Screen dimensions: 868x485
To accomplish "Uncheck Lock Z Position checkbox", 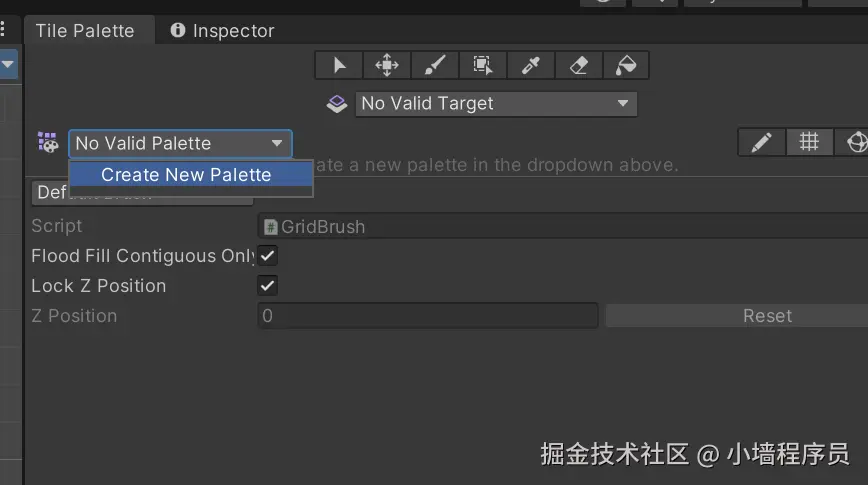I will (268, 286).
